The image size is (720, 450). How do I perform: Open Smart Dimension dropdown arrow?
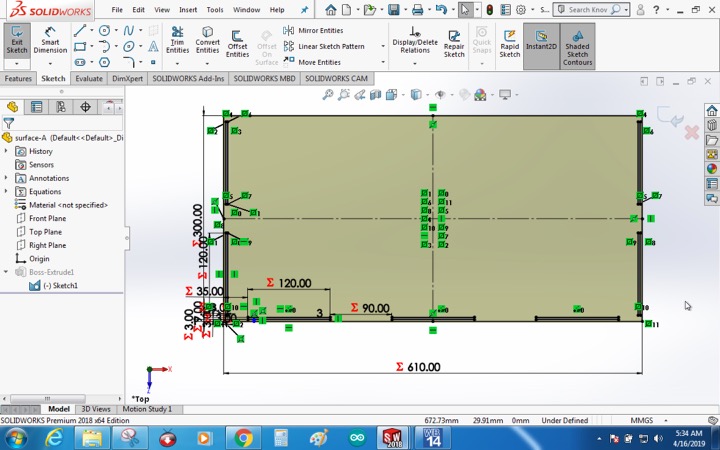click(50, 63)
